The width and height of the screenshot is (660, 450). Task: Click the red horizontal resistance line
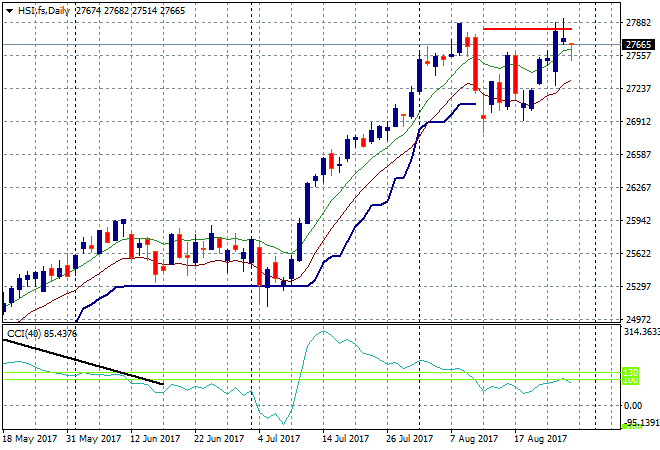527,29
